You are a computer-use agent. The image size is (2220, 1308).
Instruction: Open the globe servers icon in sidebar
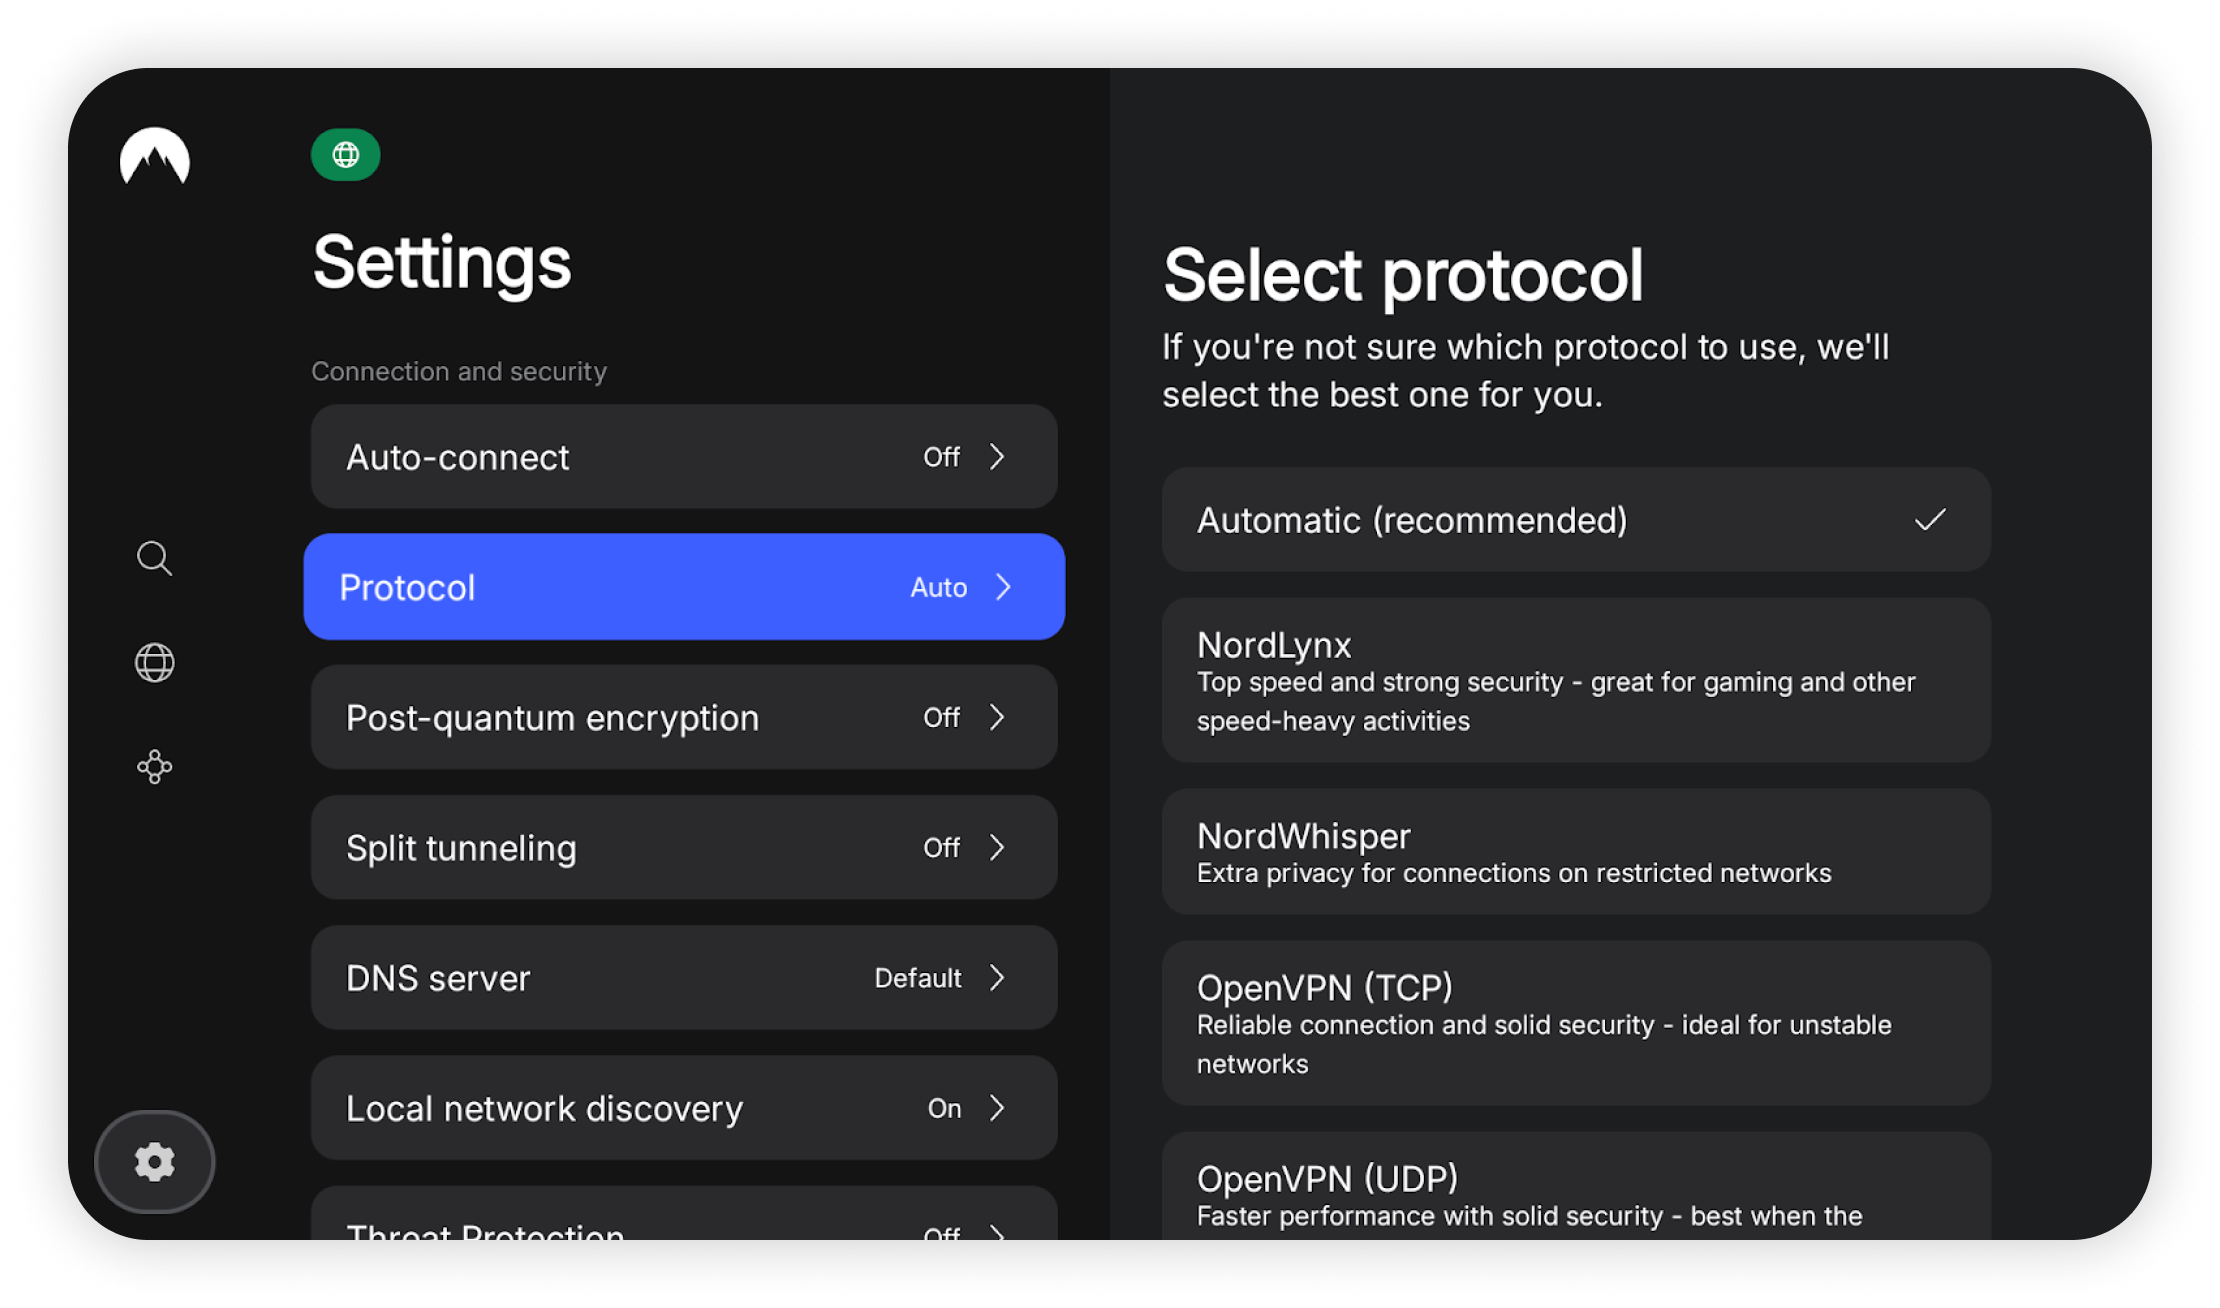click(154, 662)
